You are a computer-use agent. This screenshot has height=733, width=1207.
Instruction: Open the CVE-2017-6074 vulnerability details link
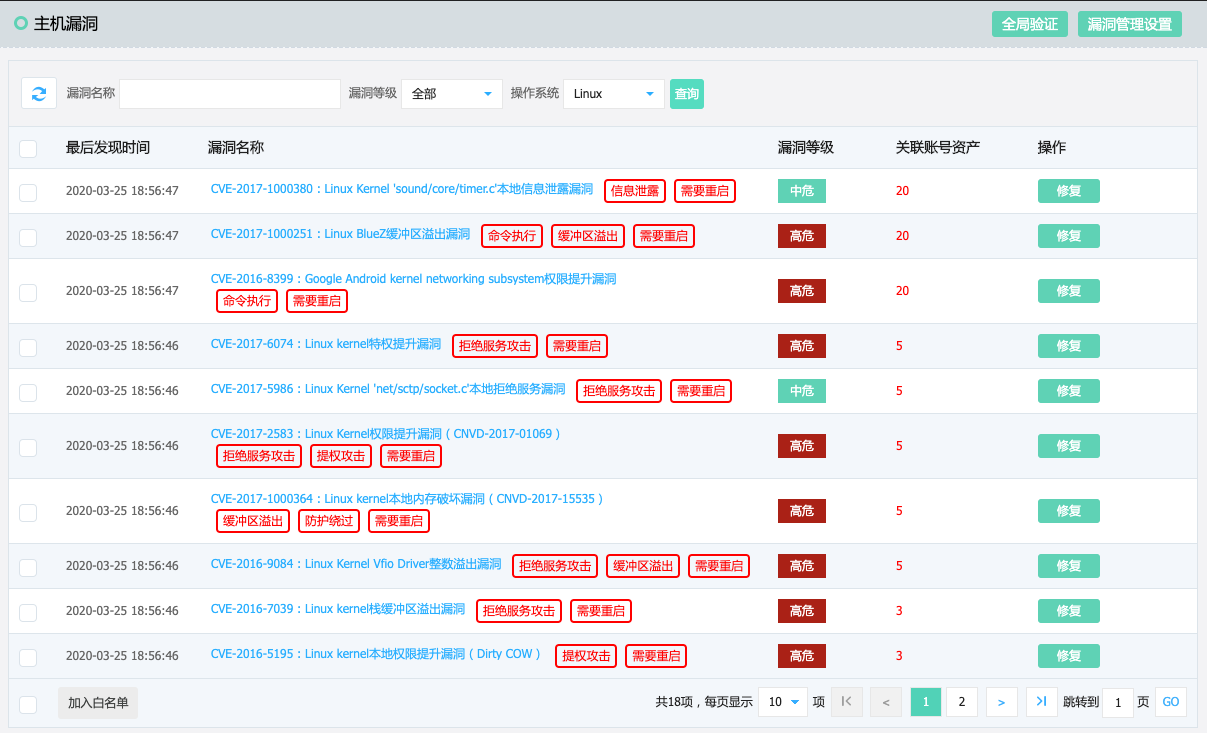pyautogui.click(x=326, y=345)
